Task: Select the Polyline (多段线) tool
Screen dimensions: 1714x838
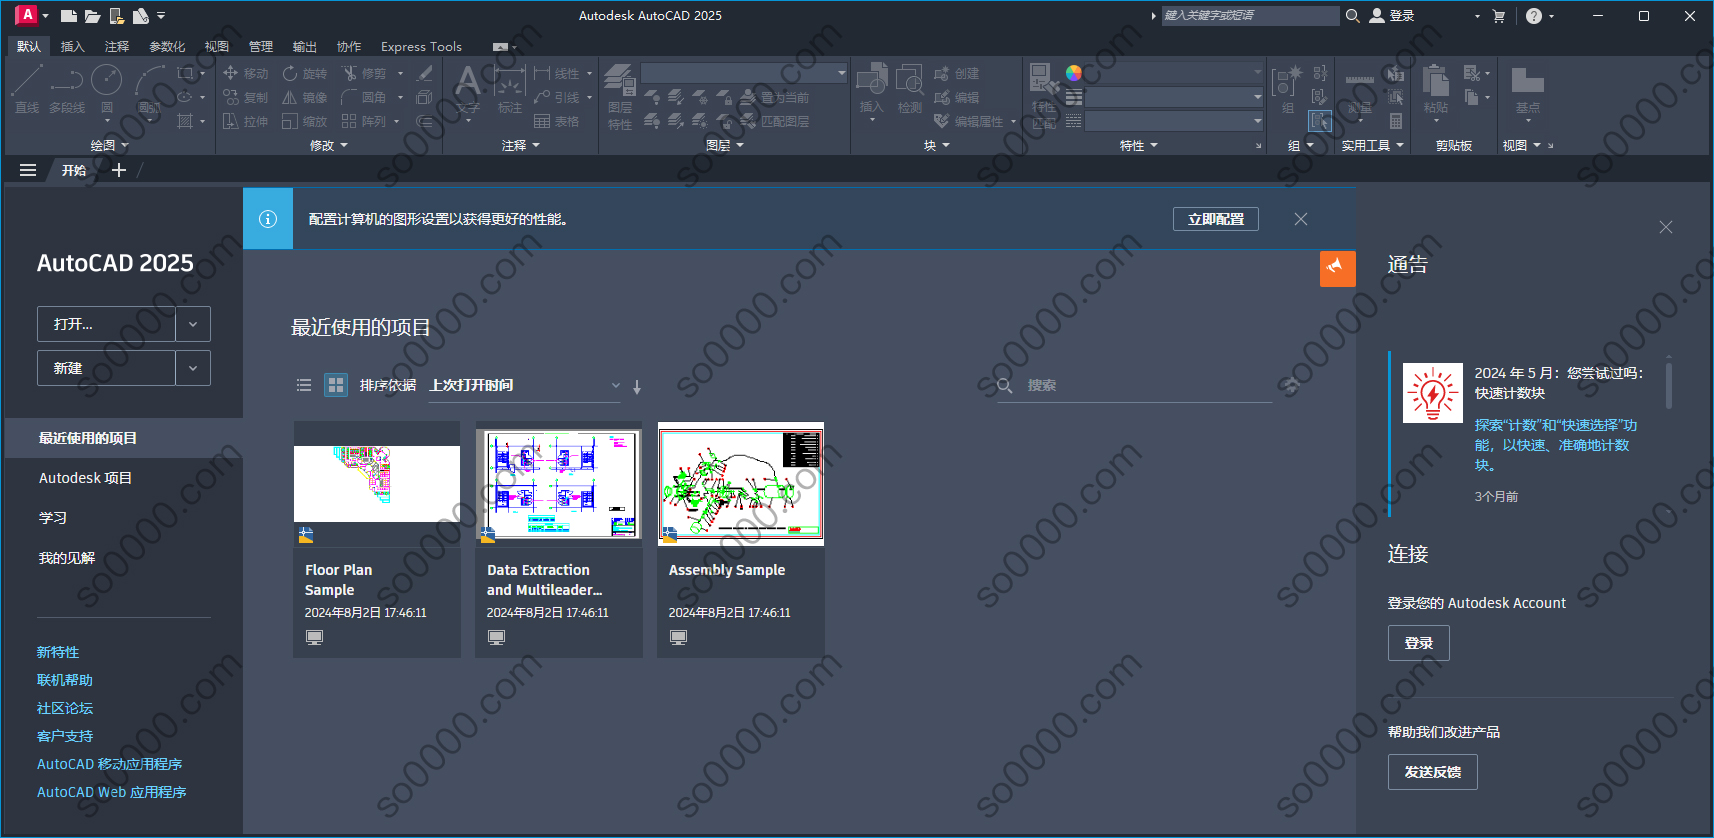Action: pos(67,89)
